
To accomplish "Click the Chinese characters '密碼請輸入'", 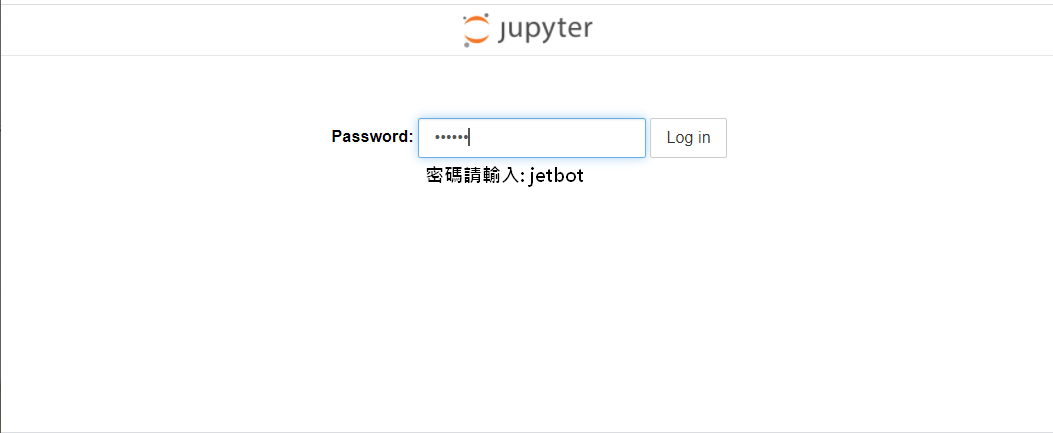I will (x=472, y=176).
